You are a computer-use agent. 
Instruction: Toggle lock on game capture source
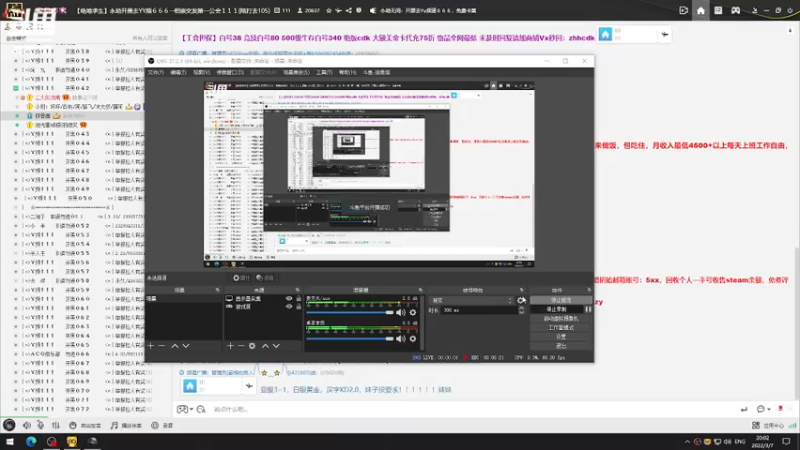298,307
